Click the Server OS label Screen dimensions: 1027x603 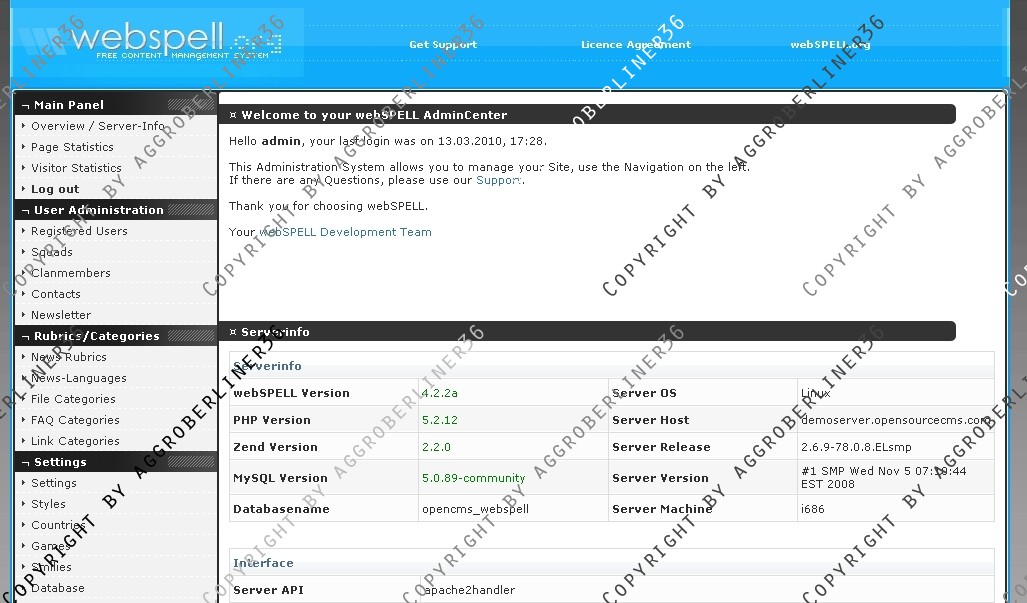pyautogui.click(x=644, y=393)
